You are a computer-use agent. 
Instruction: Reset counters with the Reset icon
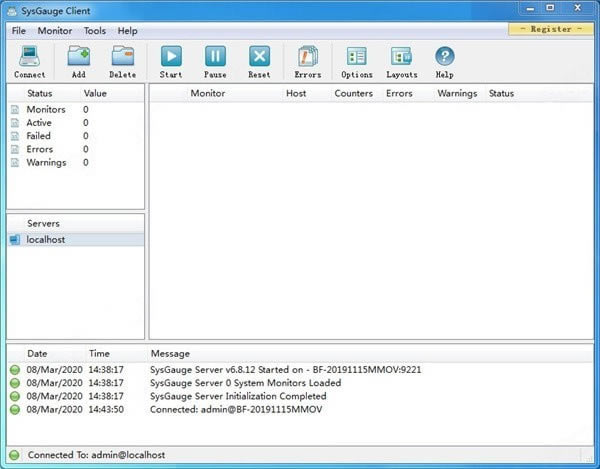[x=259, y=62]
